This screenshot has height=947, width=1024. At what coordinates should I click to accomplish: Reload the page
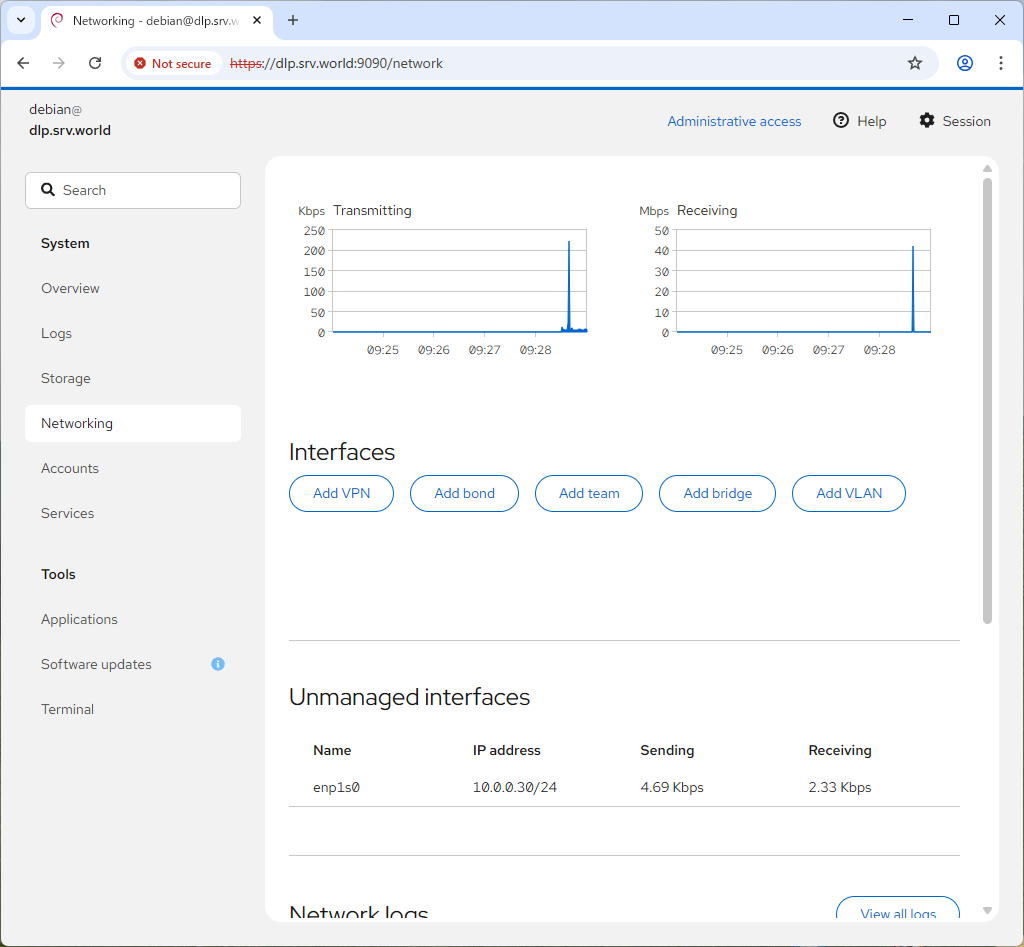coord(95,63)
